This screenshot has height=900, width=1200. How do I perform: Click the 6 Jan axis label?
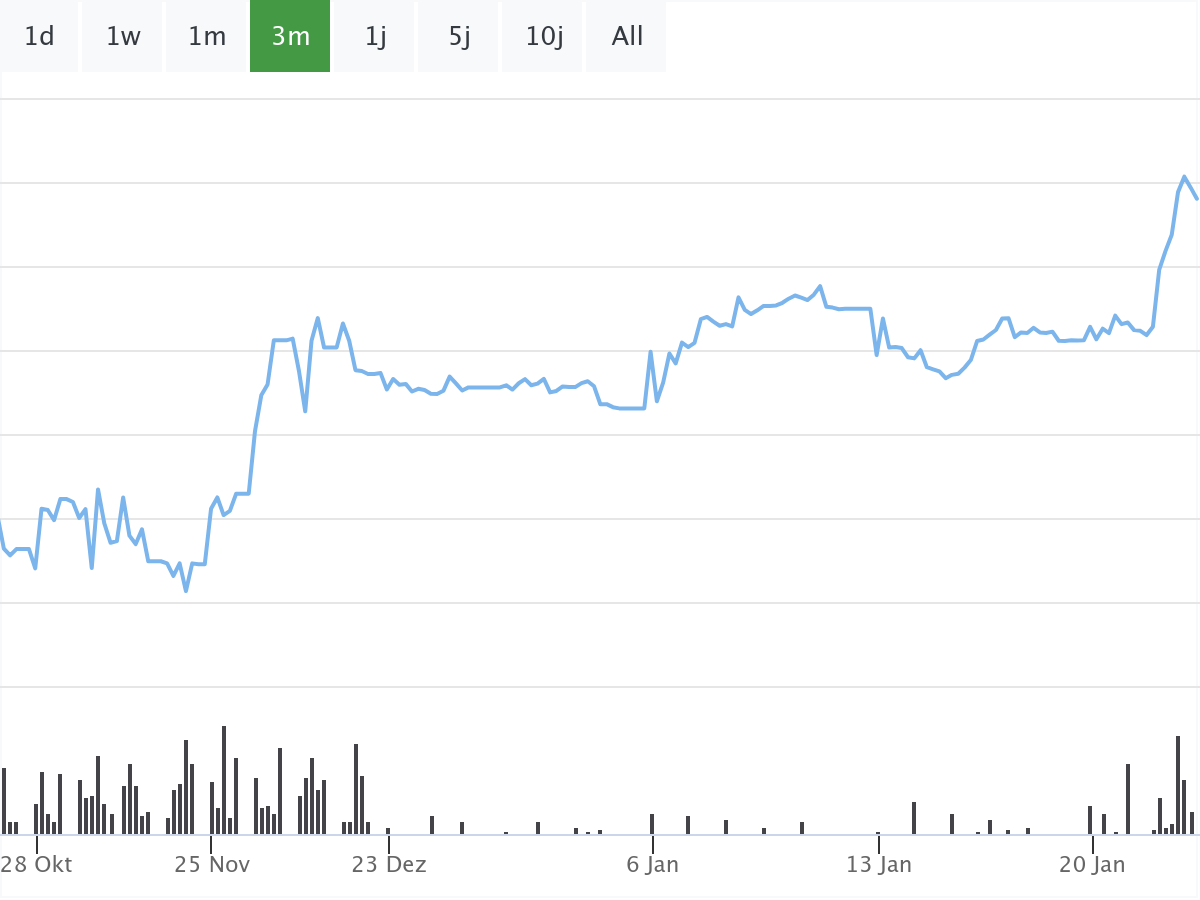pyautogui.click(x=653, y=864)
